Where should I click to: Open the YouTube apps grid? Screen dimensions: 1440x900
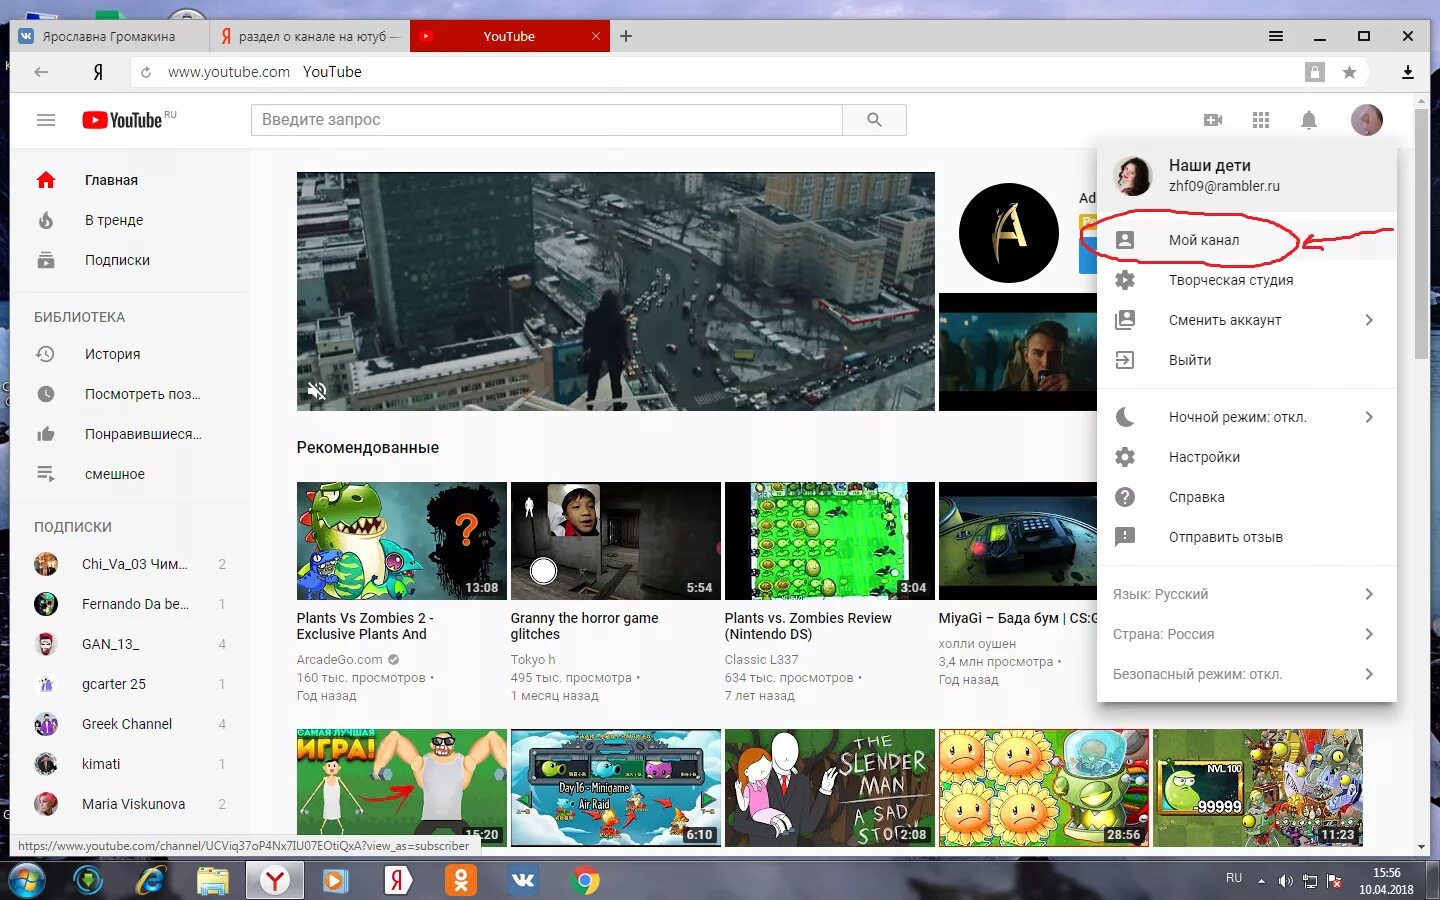click(1261, 120)
